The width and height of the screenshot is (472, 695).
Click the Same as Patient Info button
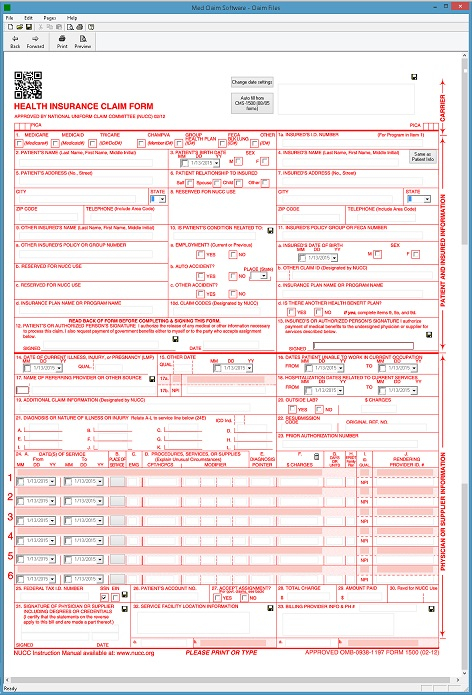pyautogui.click(x=422, y=156)
